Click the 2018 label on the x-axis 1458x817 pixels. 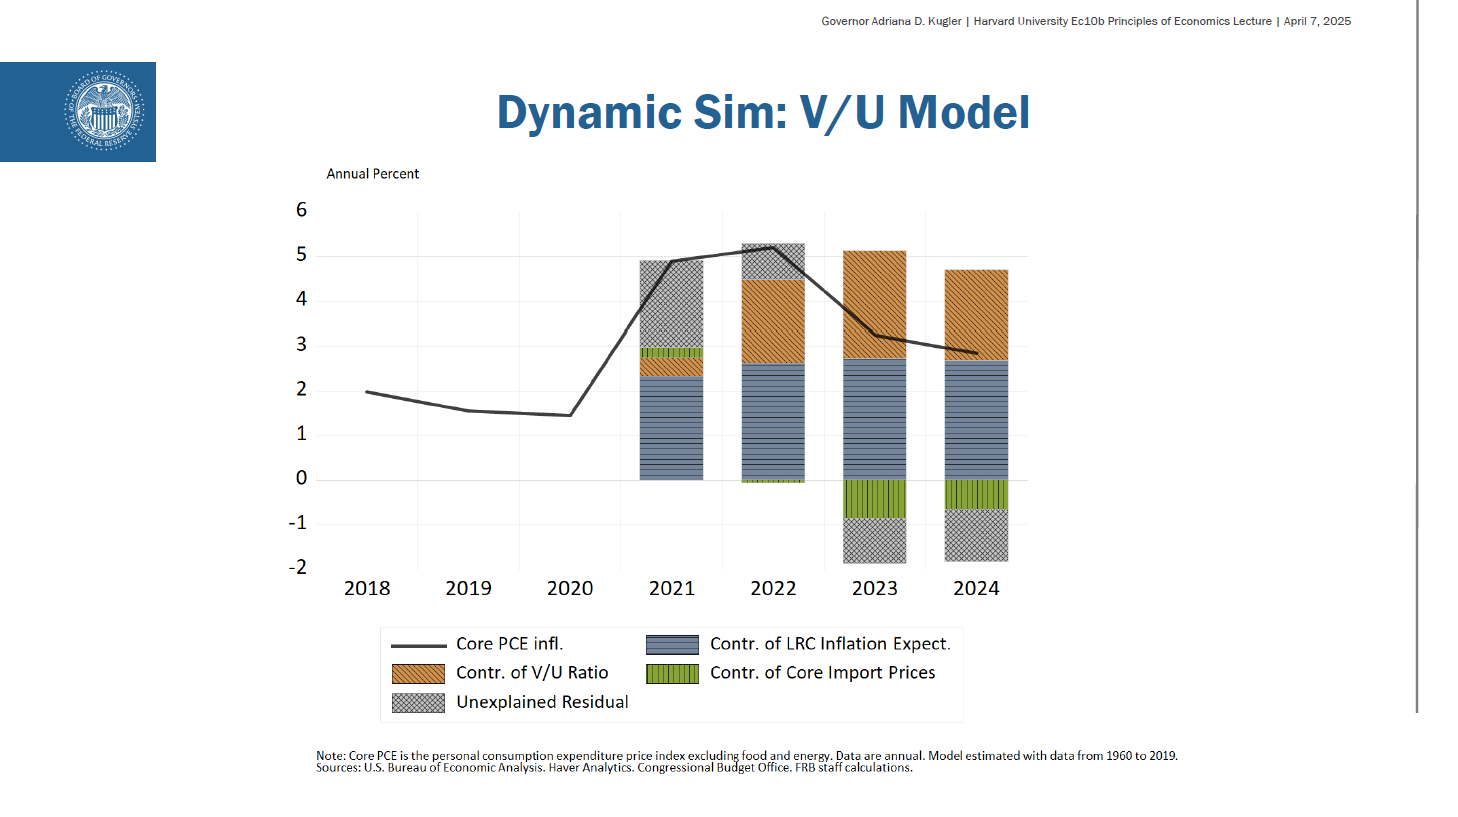coord(367,589)
